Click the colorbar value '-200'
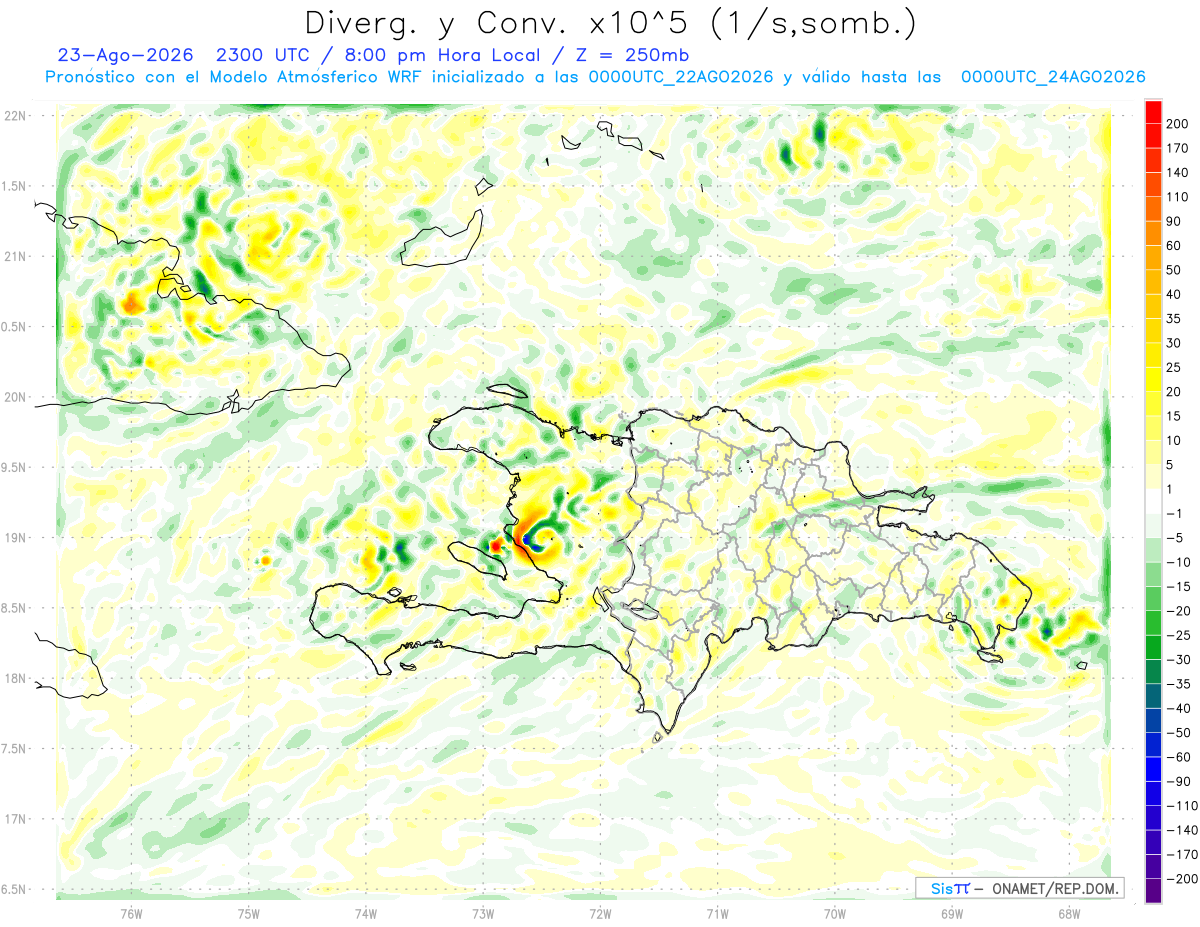The width and height of the screenshot is (1200, 927). 1183,878
